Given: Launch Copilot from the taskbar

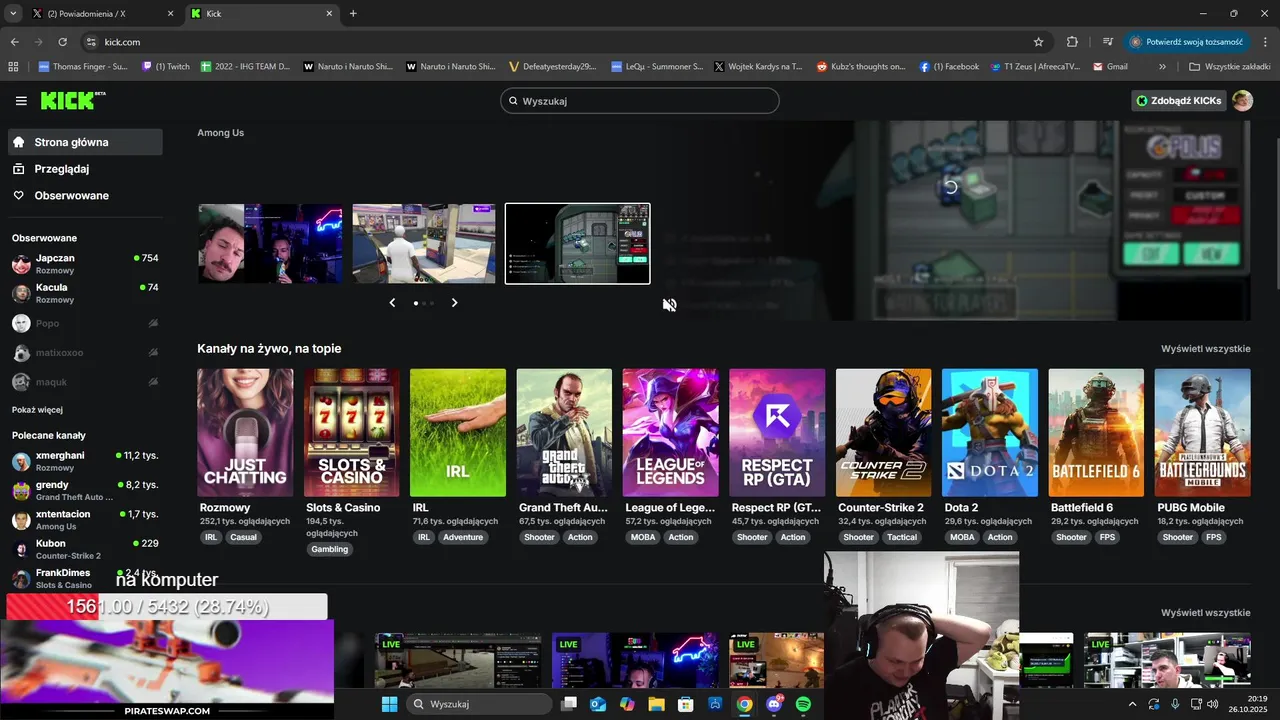Looking at the screenshot, I should [627, 704].
